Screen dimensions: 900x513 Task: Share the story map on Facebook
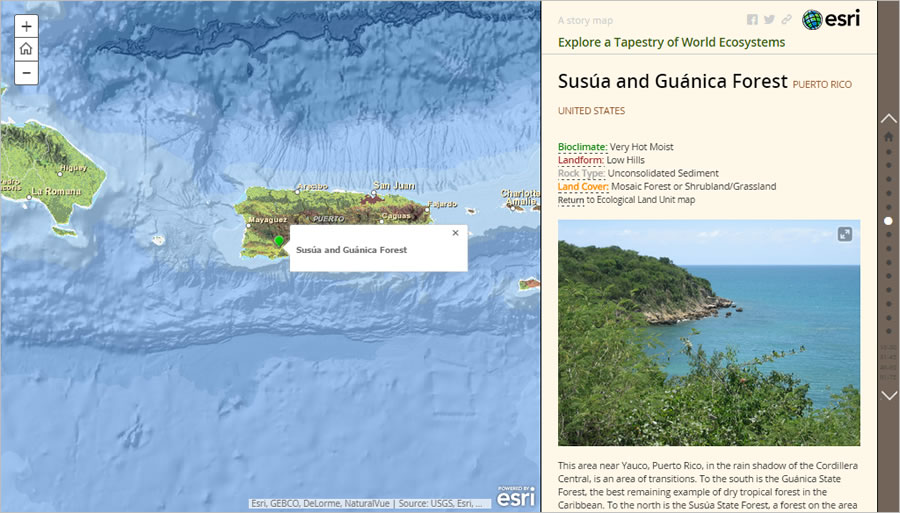tap(752, 20)
